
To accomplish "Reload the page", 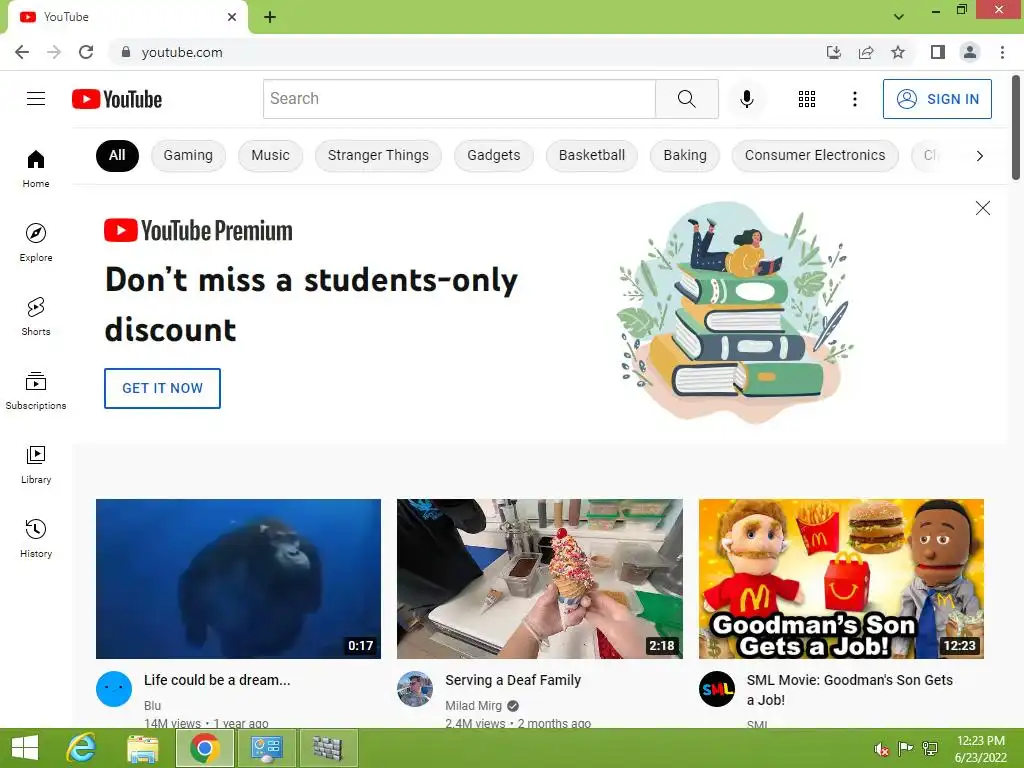I will point(86,52).
